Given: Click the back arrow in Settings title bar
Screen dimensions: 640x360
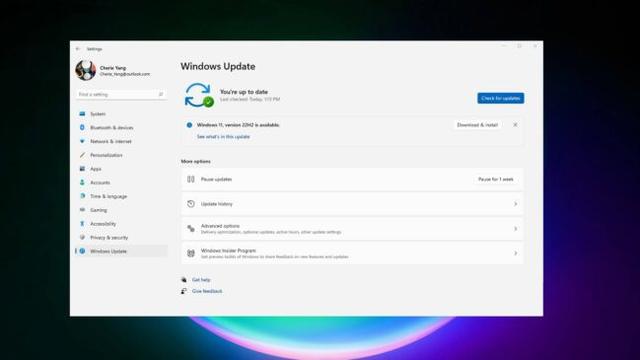Looking at the screenshot, I should click(78, 49).
